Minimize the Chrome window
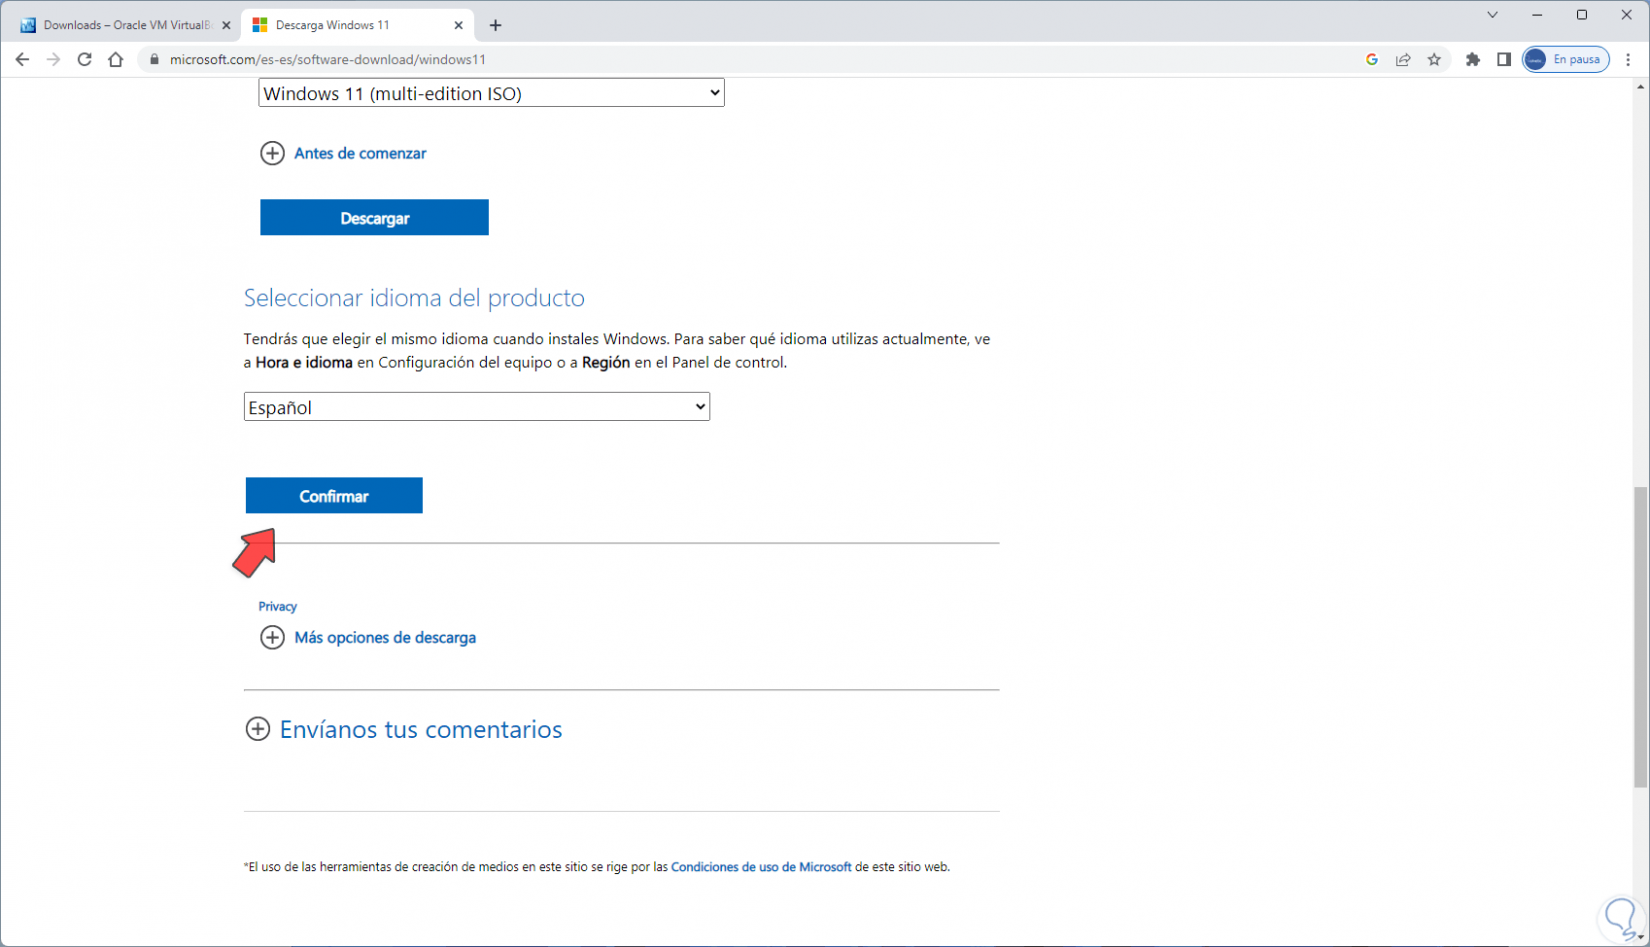The height and width of the screenshot is (947, 1650). [x=1537, y=15]
